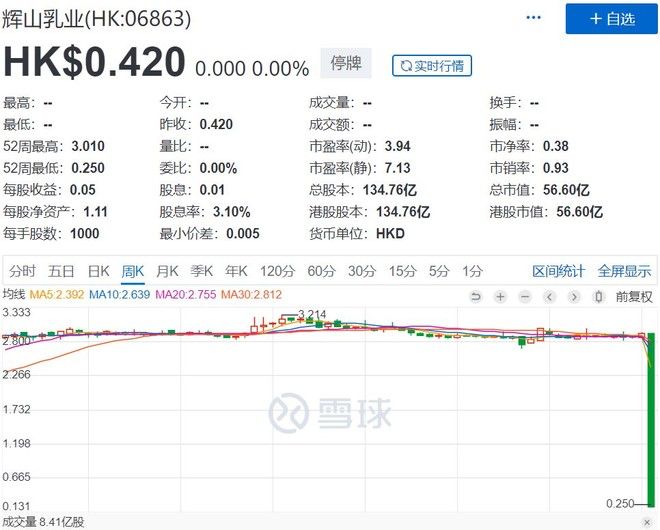Switch to 1分 interval
The image size is (660, 530).
(472, 271)
